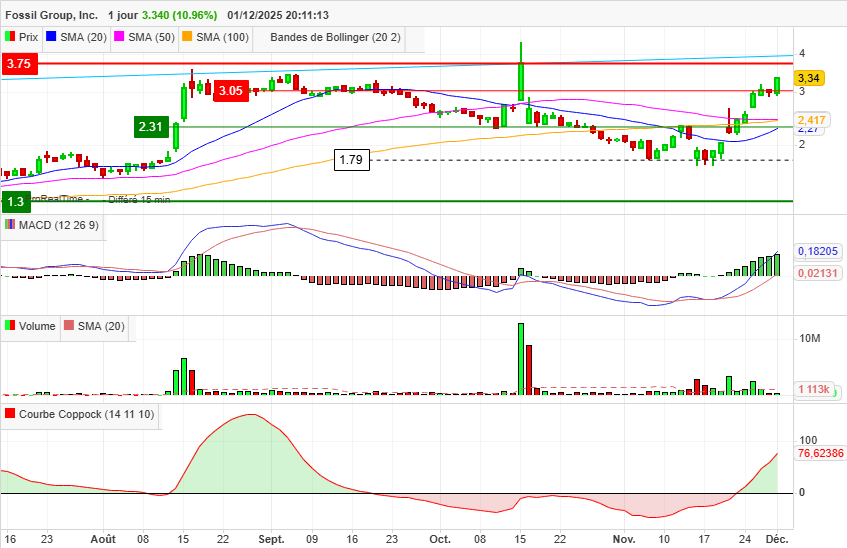Click the SMA (20) price legend label
Viewport: 847px width, 548px height.
point(83,37)
